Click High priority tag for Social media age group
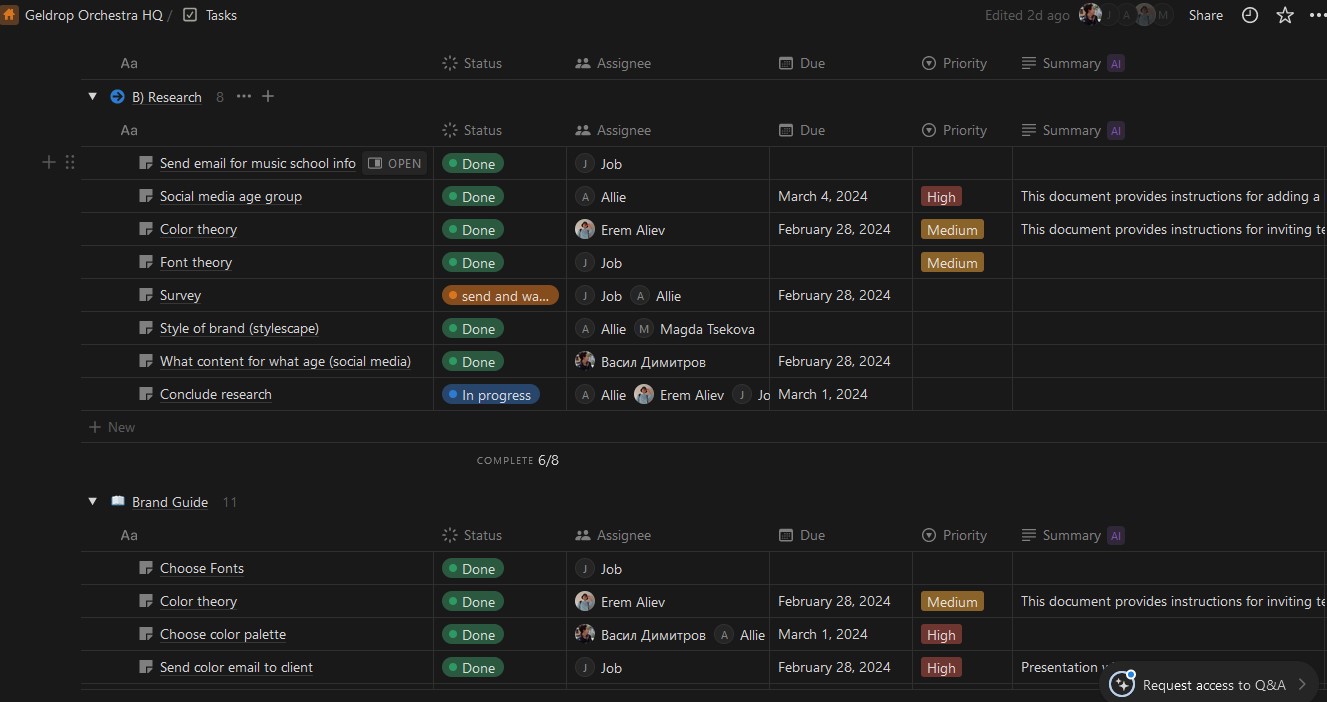This screenshot has height=702, width=1327. click(941, 197)
